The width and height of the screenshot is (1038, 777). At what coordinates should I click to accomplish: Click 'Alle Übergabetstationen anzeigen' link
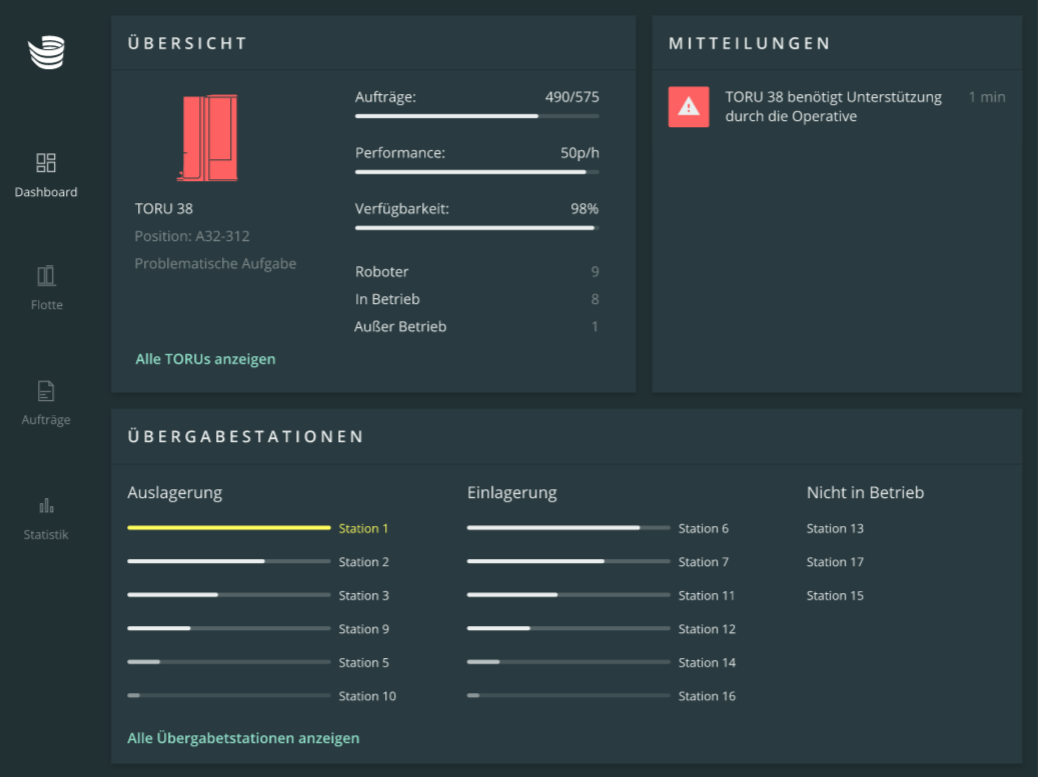(243, 739)
